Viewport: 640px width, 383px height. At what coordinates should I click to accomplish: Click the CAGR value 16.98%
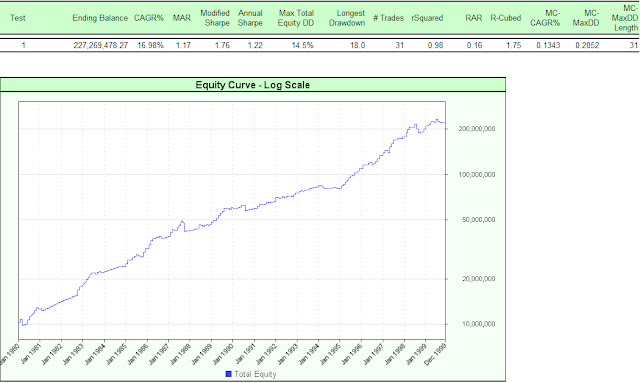click(151, 45)
